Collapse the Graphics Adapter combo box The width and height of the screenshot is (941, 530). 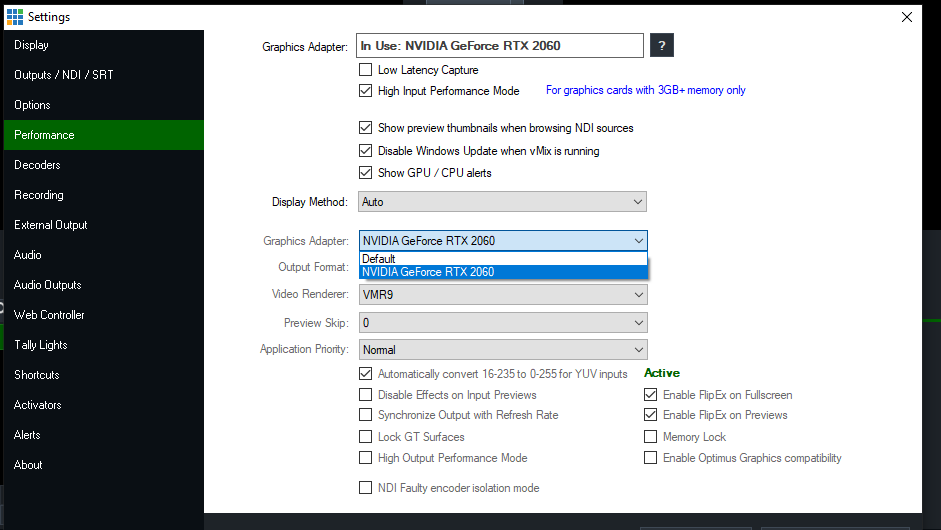point(503,241)
